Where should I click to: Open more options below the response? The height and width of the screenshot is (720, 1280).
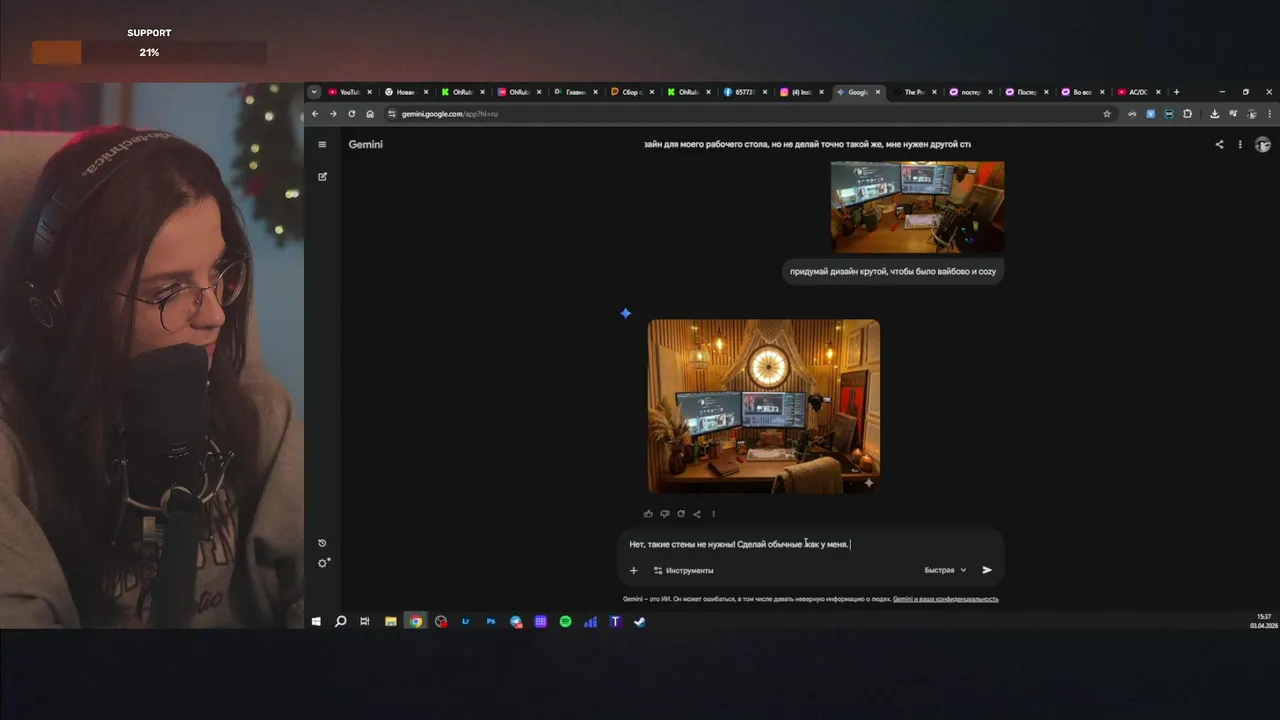pyautogui.click(x=713, y=514)
